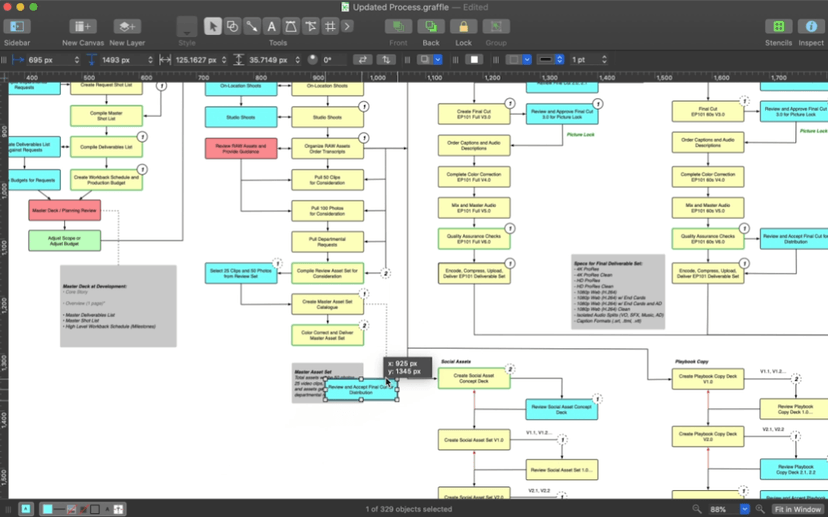Click the Social Assets heading text

[456, 362]
